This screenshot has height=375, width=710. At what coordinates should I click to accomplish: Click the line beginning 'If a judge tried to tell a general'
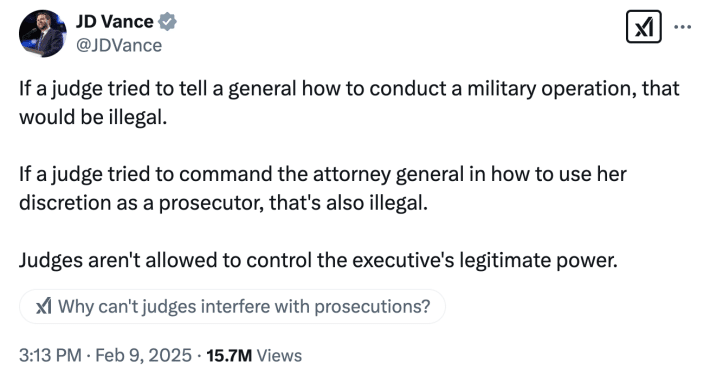point(349,89)
